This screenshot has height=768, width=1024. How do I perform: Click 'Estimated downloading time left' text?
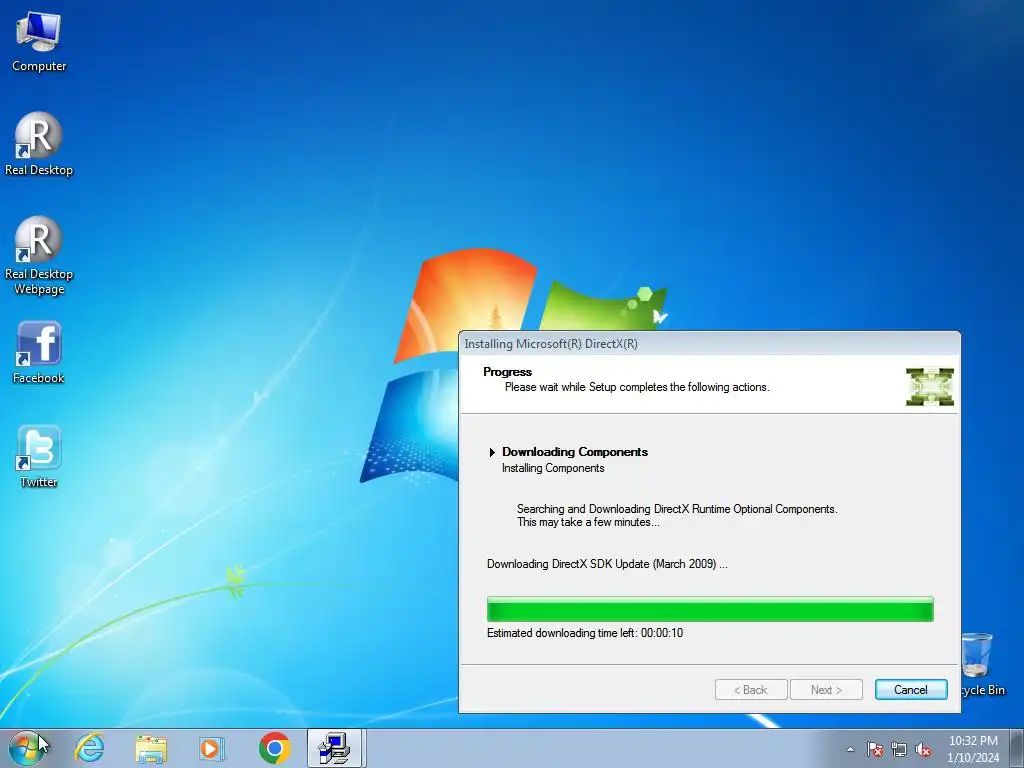pyautogui.click(x=585, y=633)
